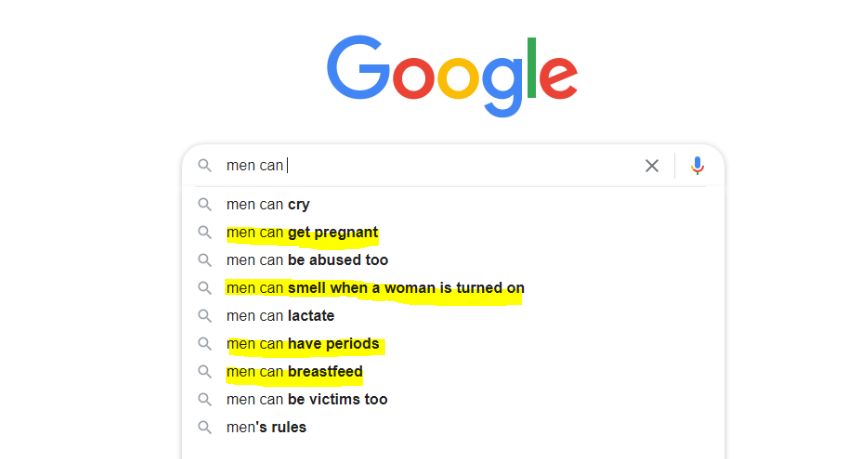This screenshot has height=459, width=856.
Task: Click magnifier icon beside 'men can cry'
Action: [x=205, y=205]
